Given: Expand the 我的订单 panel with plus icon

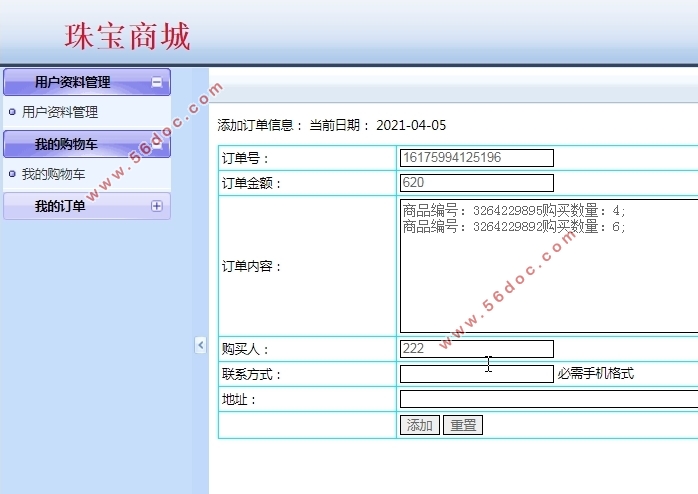Looking at the screenshot, I should 157,206.
